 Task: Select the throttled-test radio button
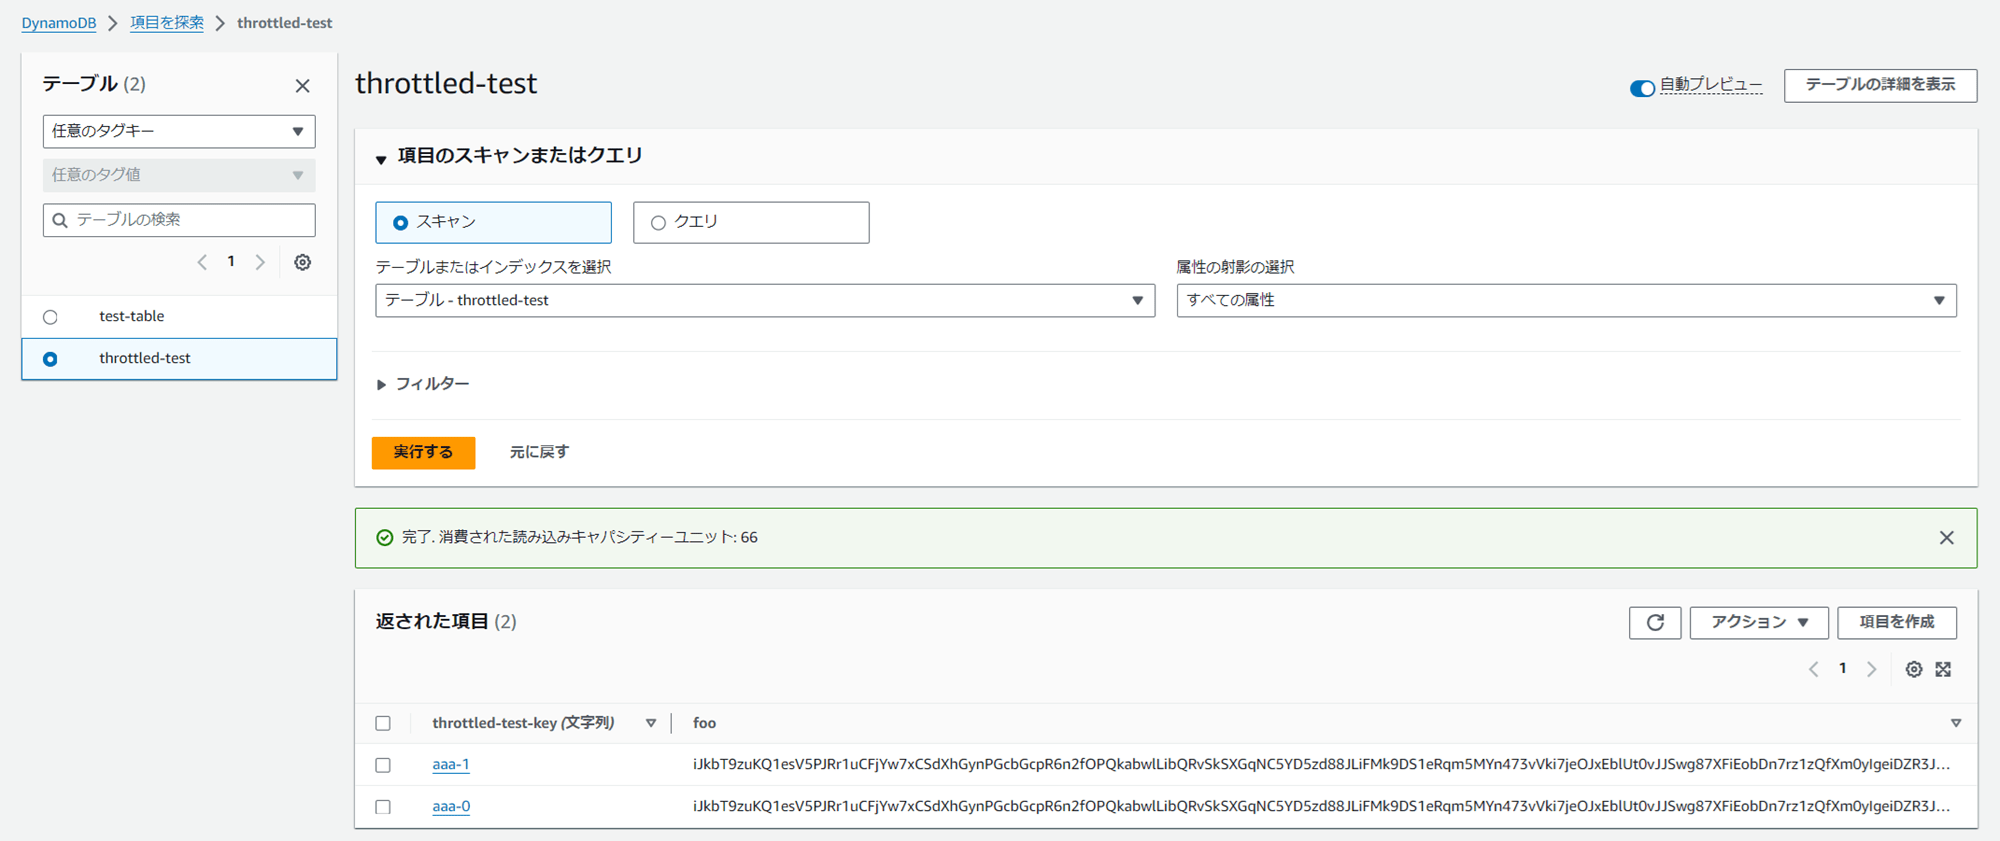click(50, 359)
